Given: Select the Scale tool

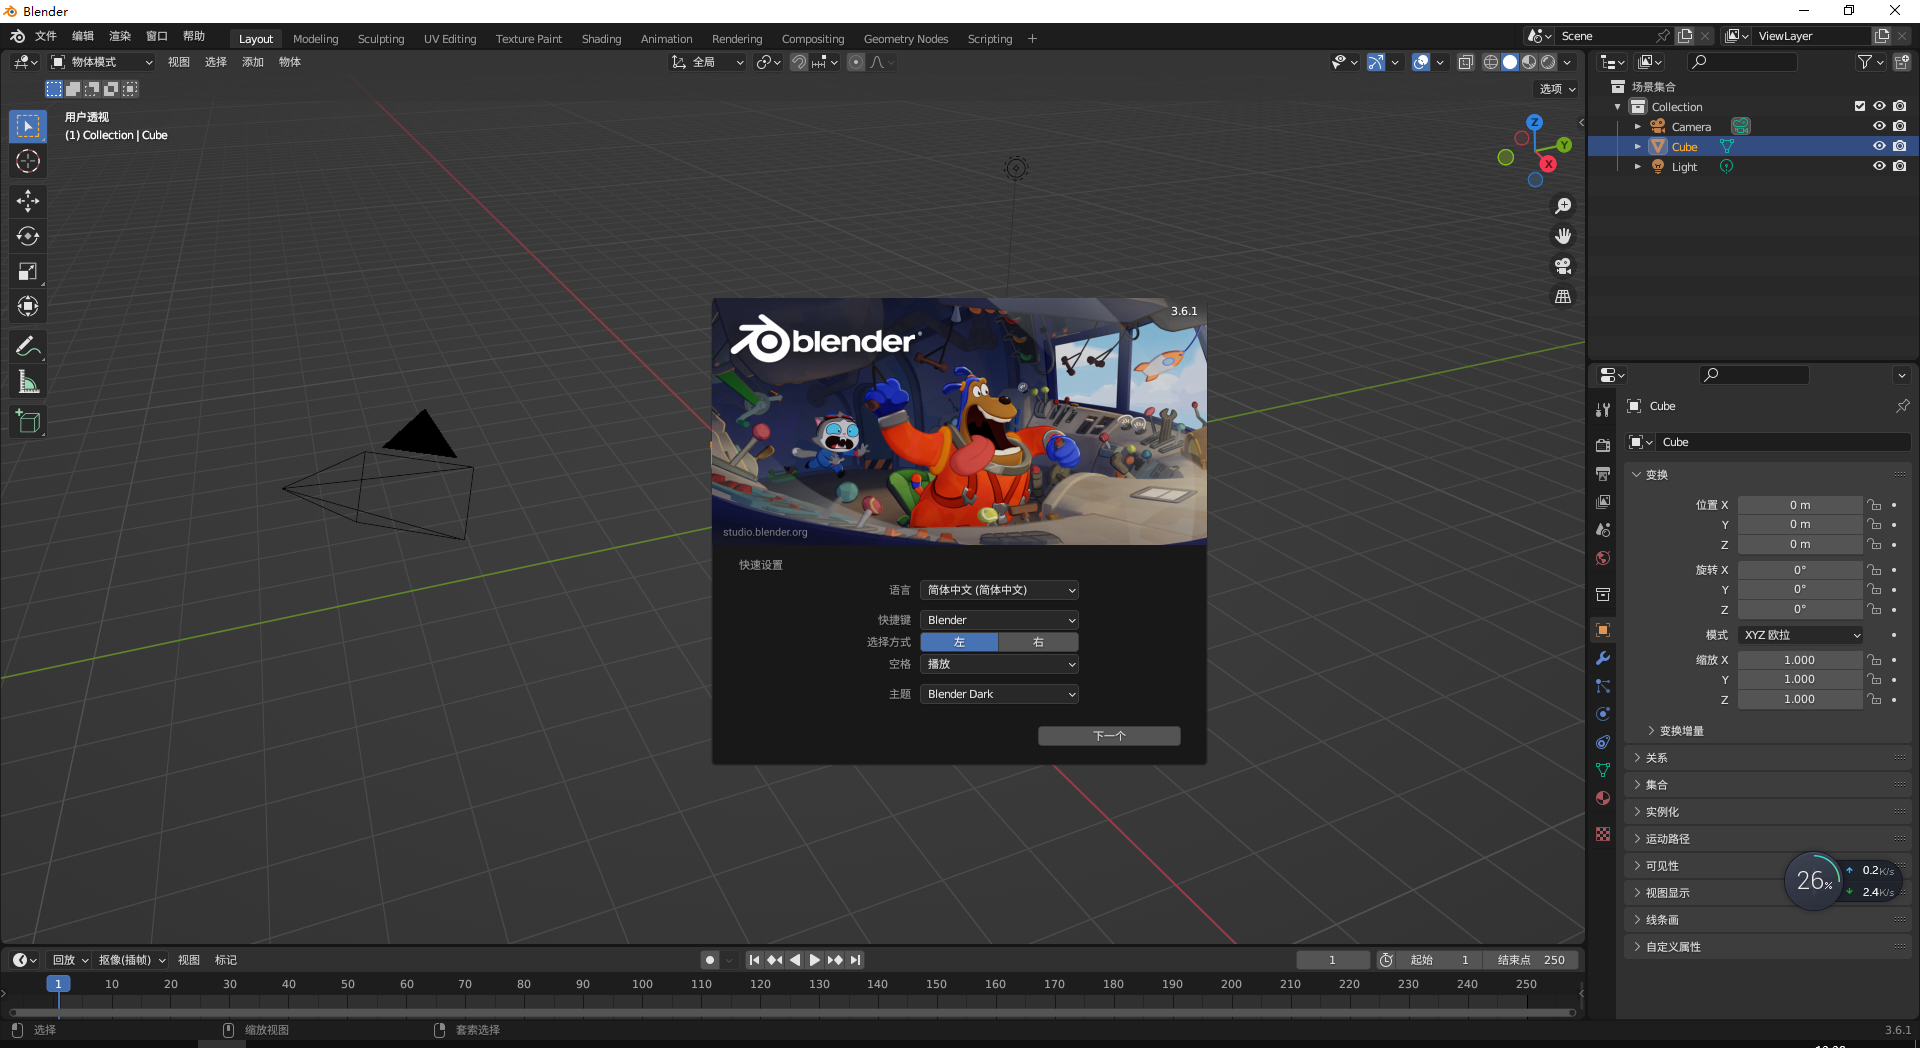Looking at the screenshot, I should click(28, 271).
